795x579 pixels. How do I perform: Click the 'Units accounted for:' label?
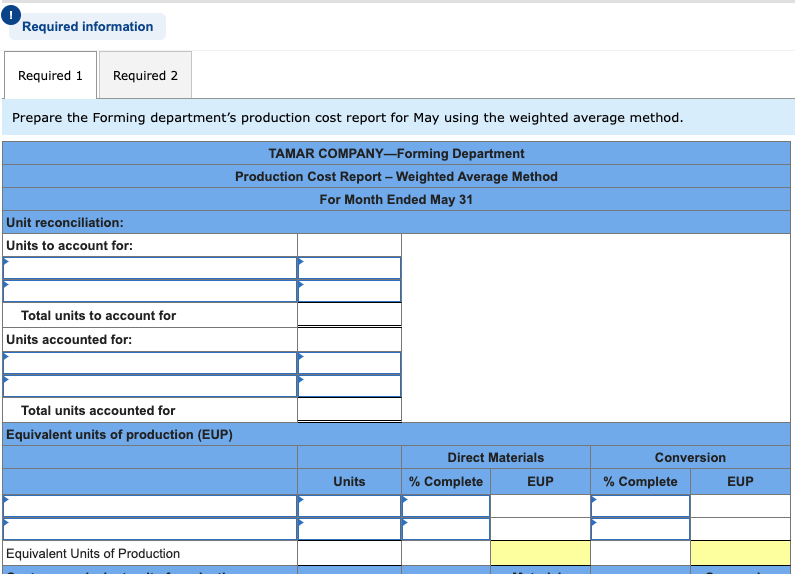point(69,339)
